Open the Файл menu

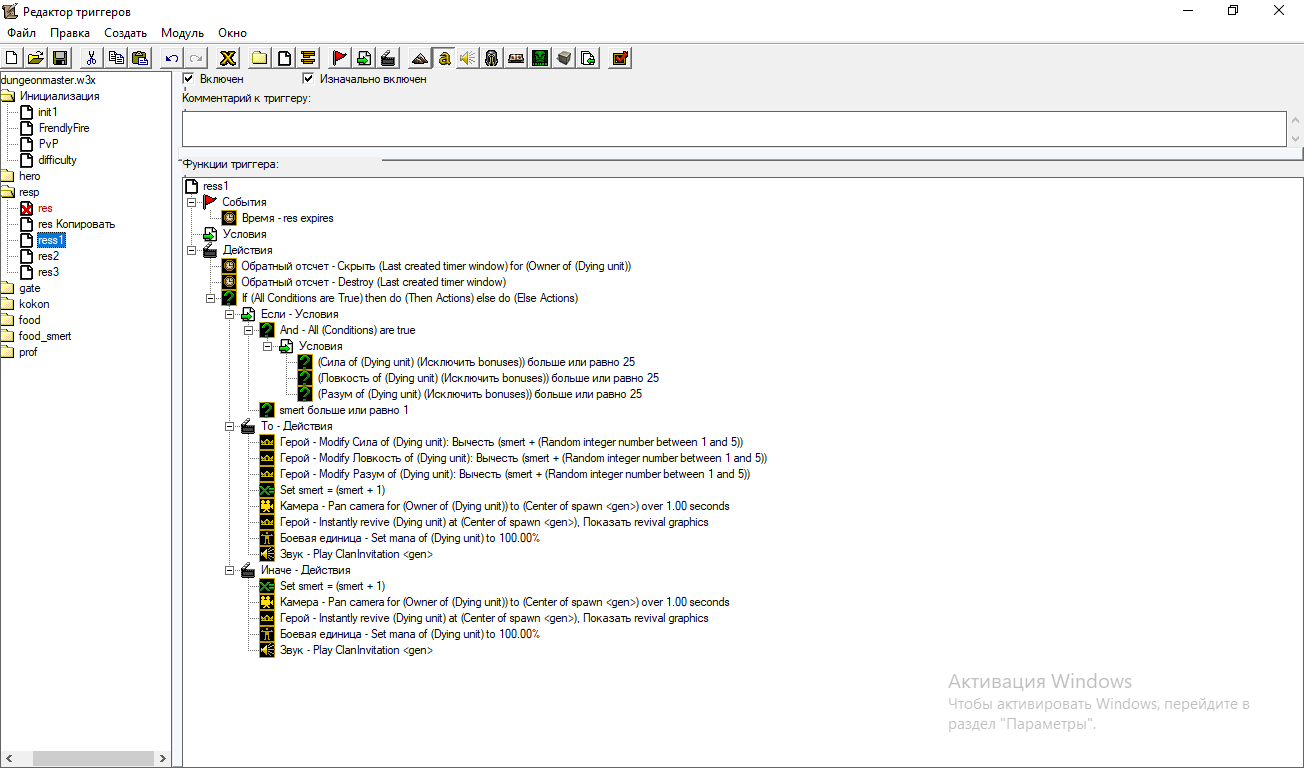(21, 33)
